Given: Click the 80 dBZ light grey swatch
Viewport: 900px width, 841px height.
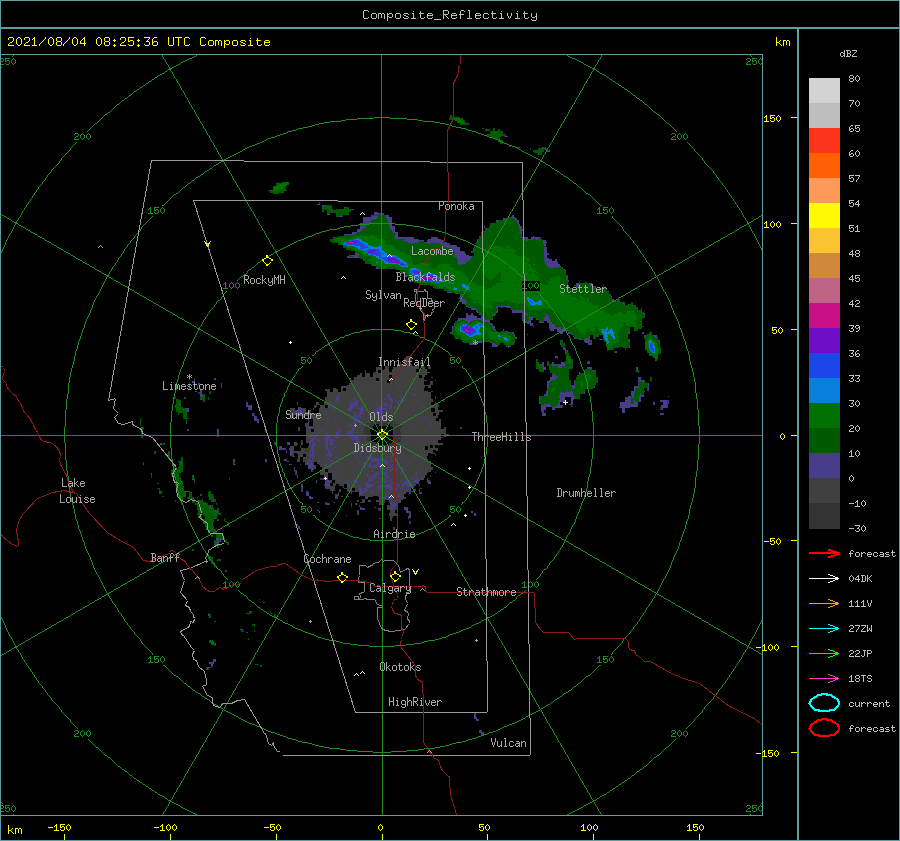Looking at the screenshot, I should [824, 90].
